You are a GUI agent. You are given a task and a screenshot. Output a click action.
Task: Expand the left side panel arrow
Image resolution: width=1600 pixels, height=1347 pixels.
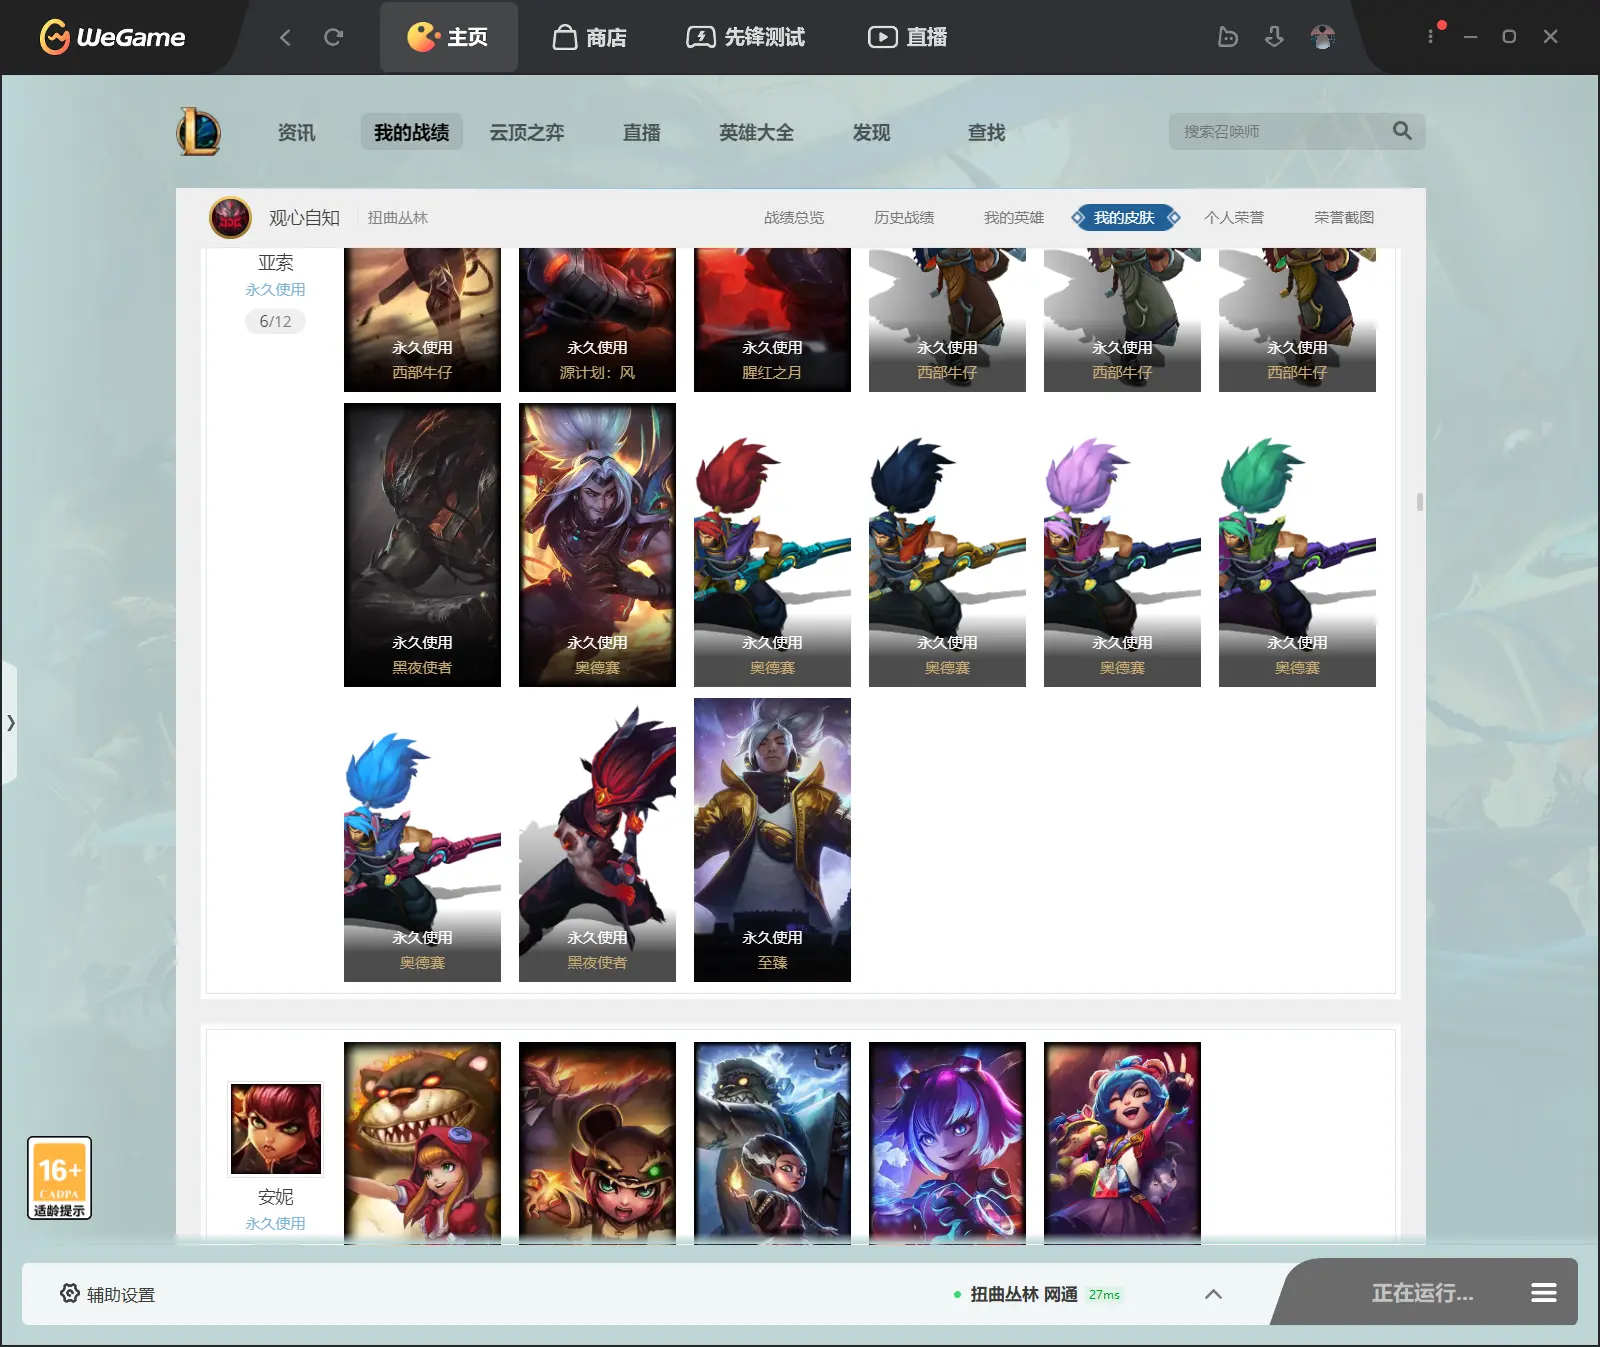10,722
